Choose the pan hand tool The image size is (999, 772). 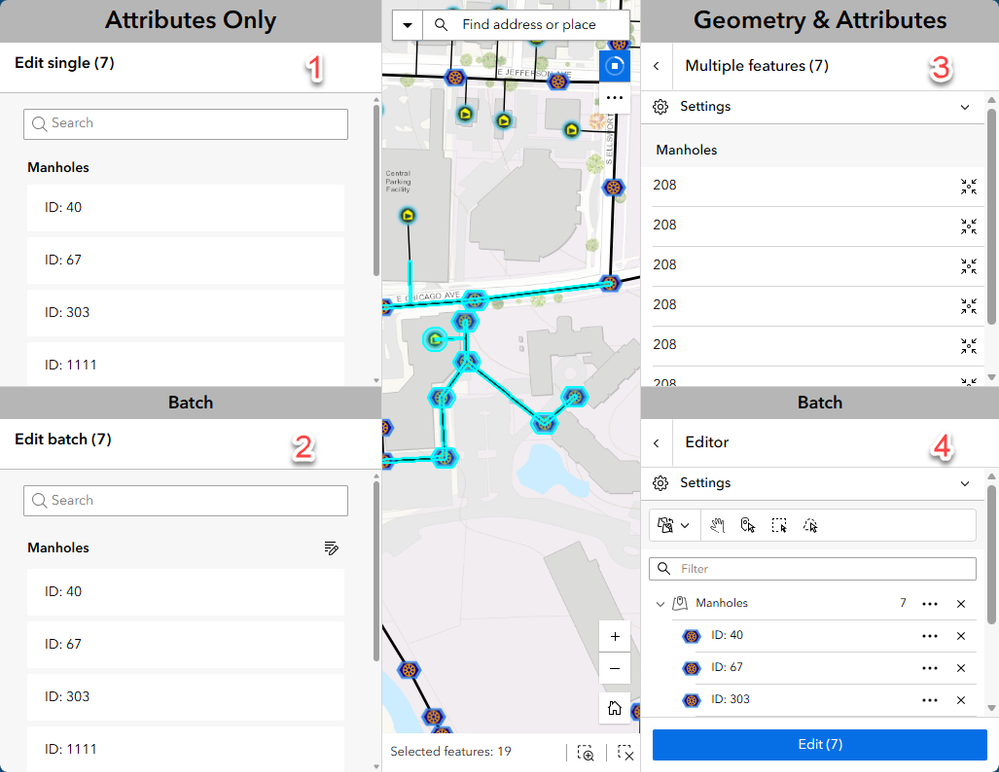click(717, 525)
